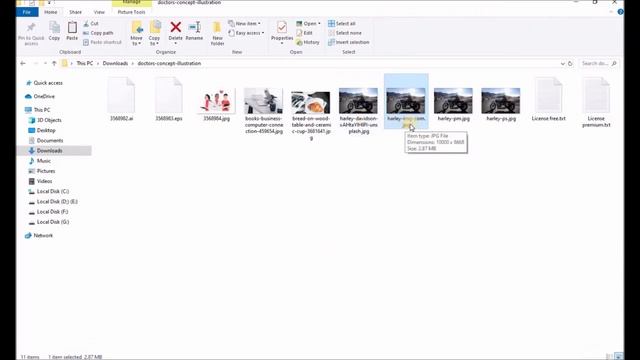Select License premium.txt file
The width and height of the screenshot is (640, 360).
(596, 102)
